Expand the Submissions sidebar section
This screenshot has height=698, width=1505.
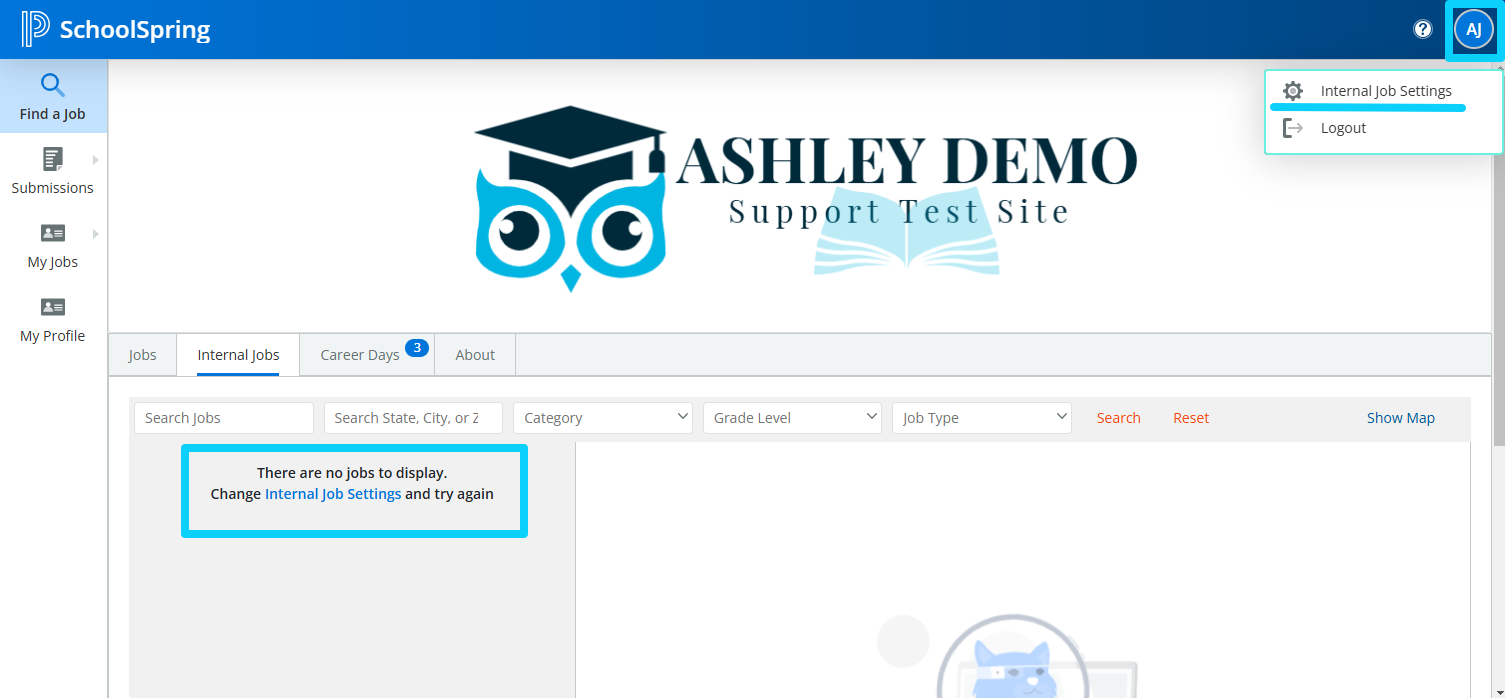click(95, 158)
